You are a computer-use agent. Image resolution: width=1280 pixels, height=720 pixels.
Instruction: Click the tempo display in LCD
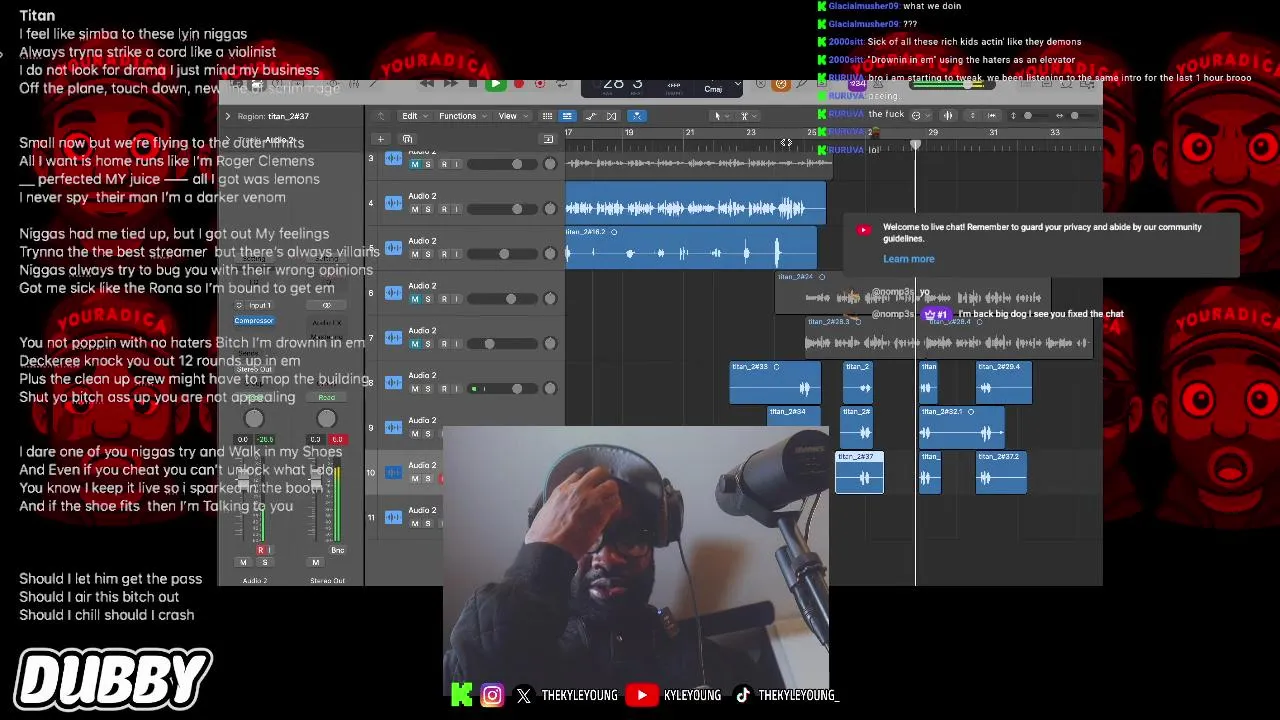point(674,85)
